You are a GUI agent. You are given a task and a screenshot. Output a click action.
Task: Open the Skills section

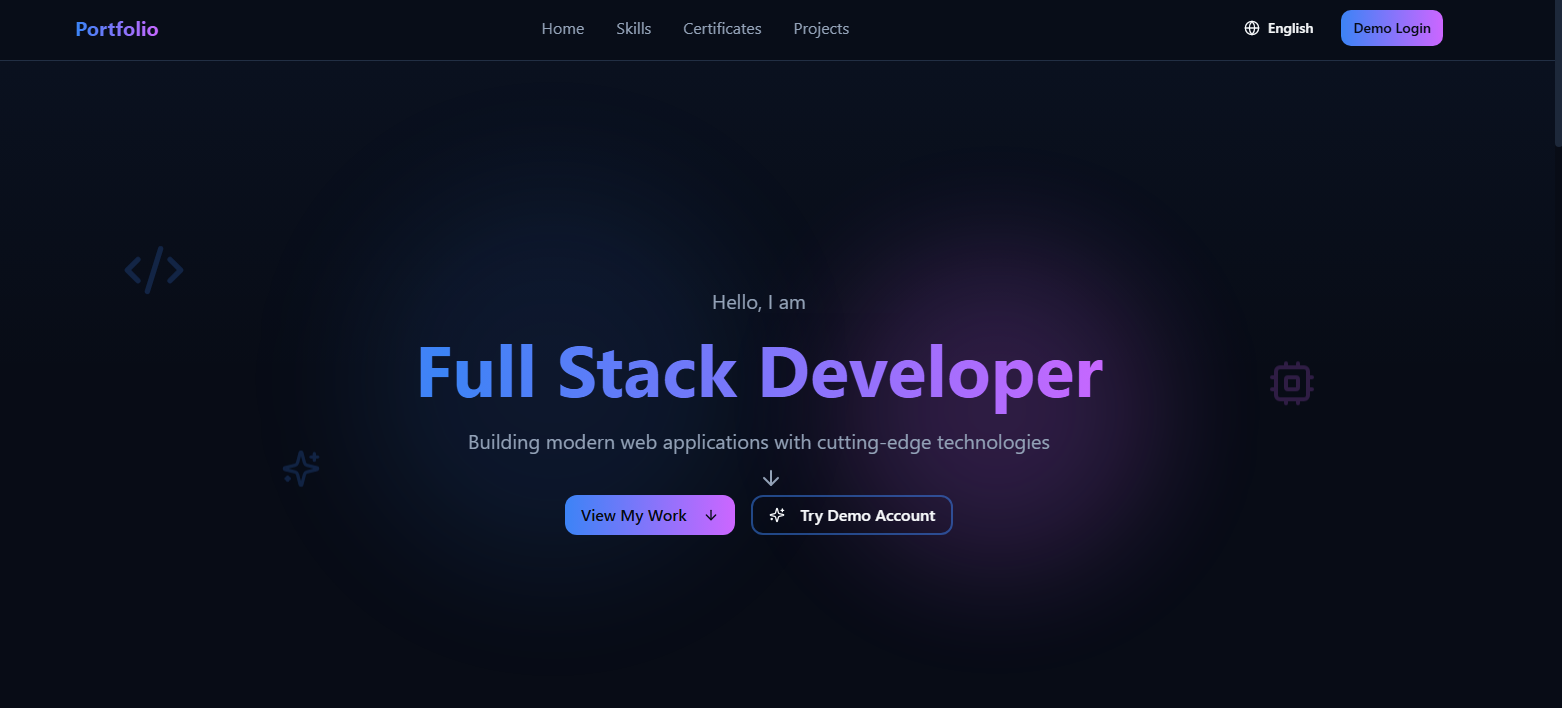tap(633, 28)
